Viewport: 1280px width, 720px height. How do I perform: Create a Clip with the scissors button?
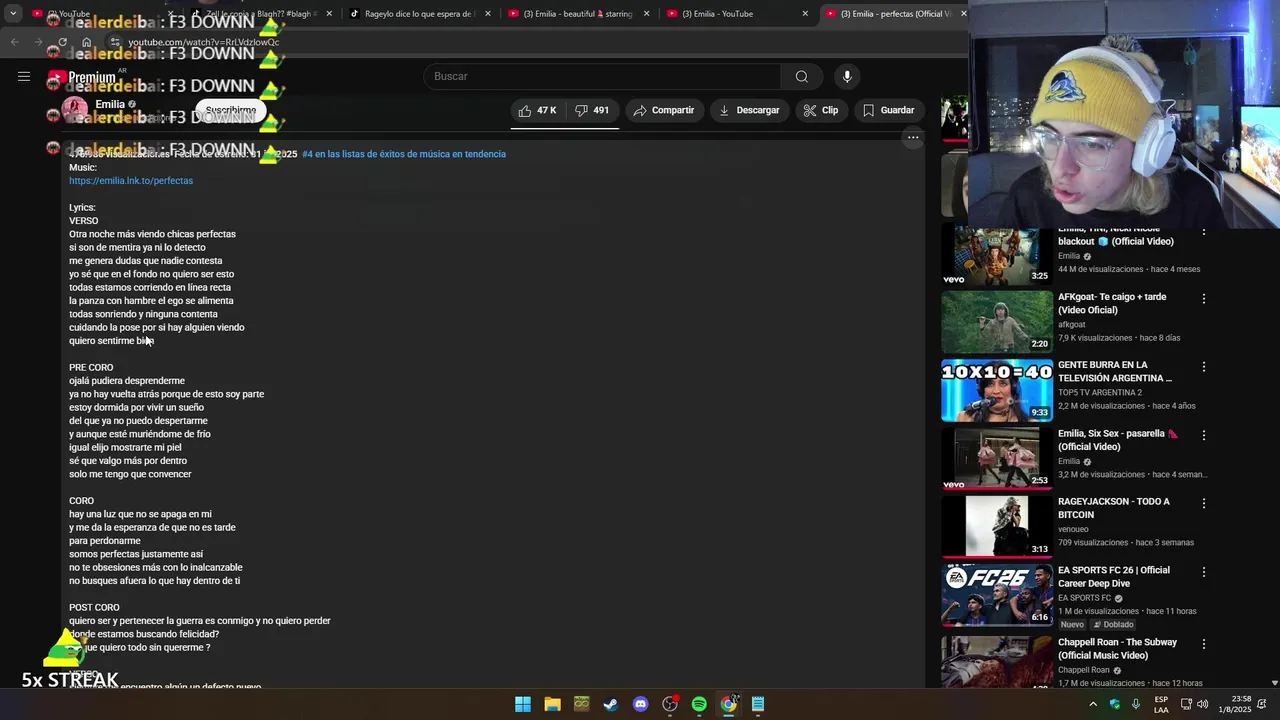821,110
